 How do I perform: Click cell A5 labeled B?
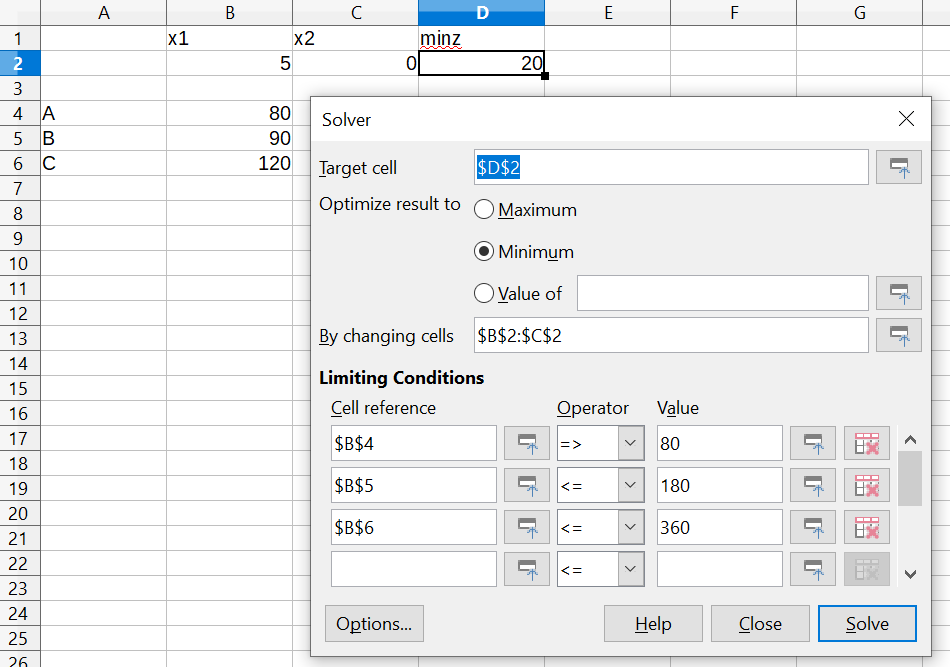pos(104,138)
